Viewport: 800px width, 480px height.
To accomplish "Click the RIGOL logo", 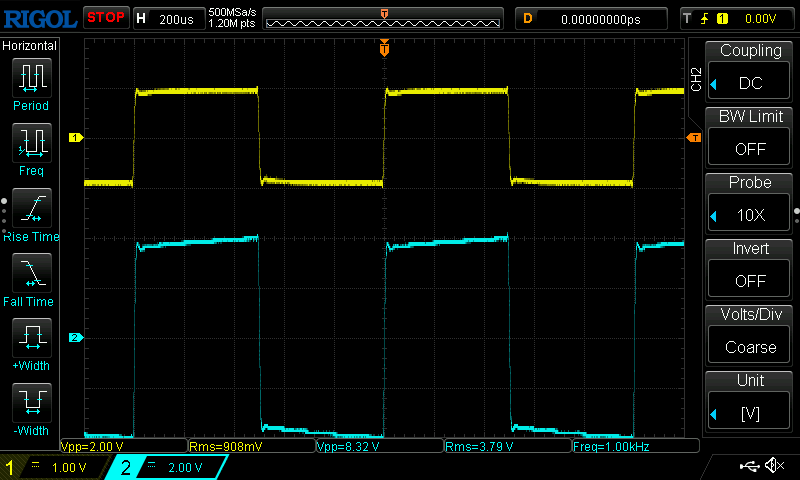I will 40,19.
